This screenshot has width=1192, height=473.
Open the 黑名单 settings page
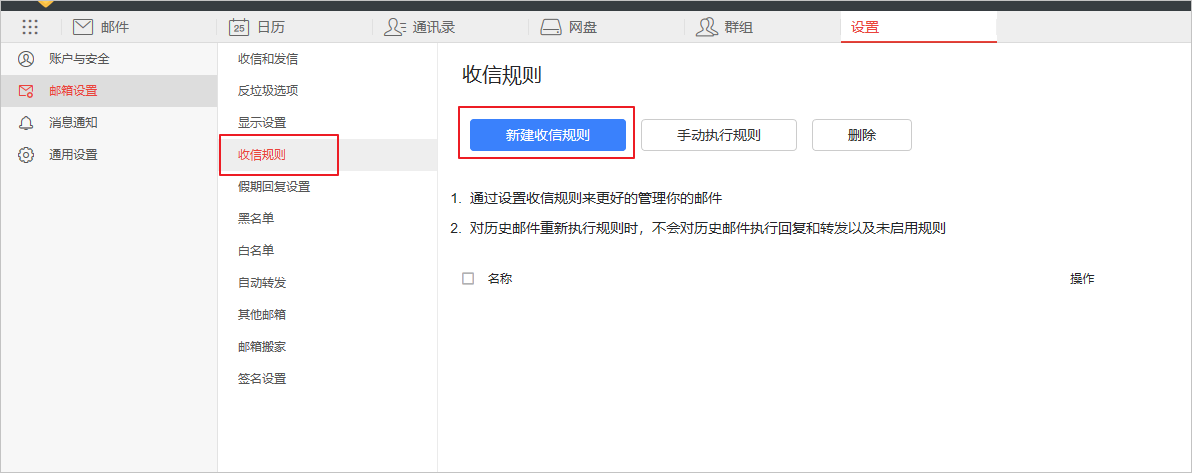tap(255, 219)
